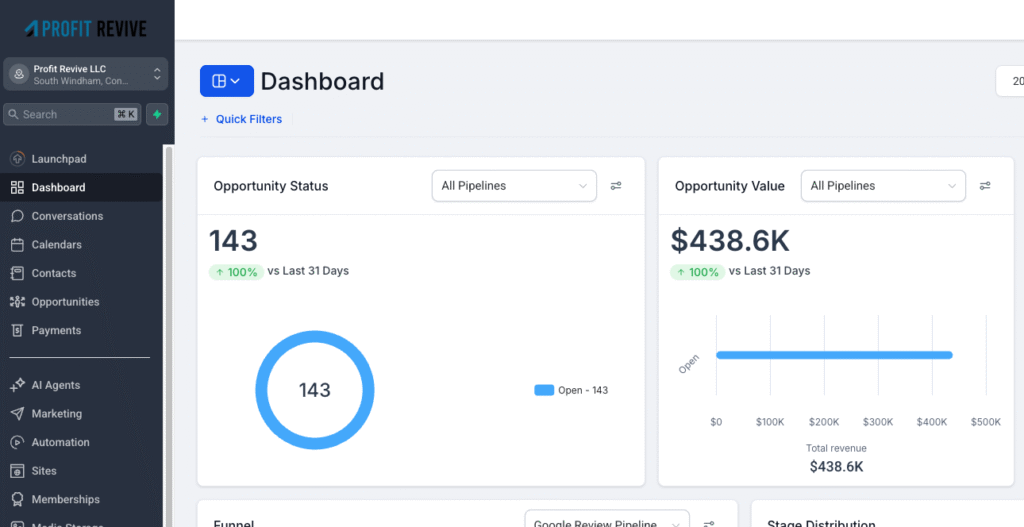This screenshot has height=527, width=1024.
Task: Open filter settings icon for Opportunity Status
Action: 616,186
